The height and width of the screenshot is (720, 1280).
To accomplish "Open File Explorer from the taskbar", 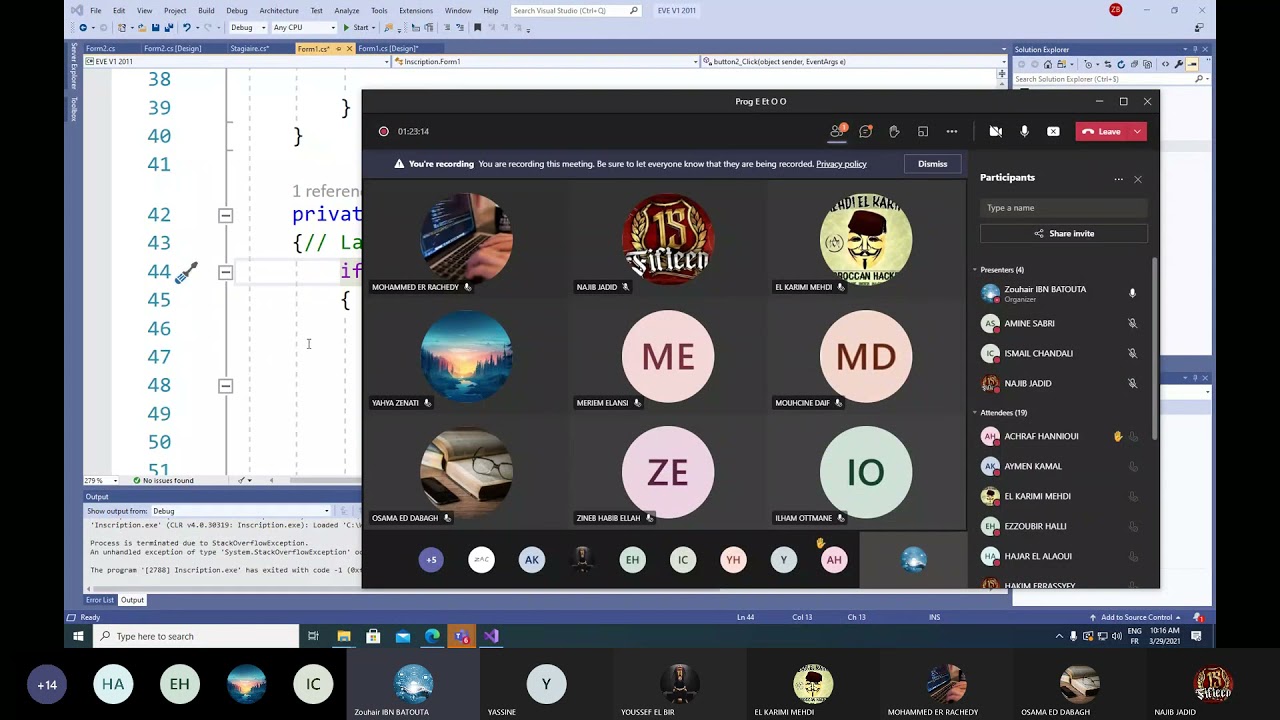I will pos(344,636).
